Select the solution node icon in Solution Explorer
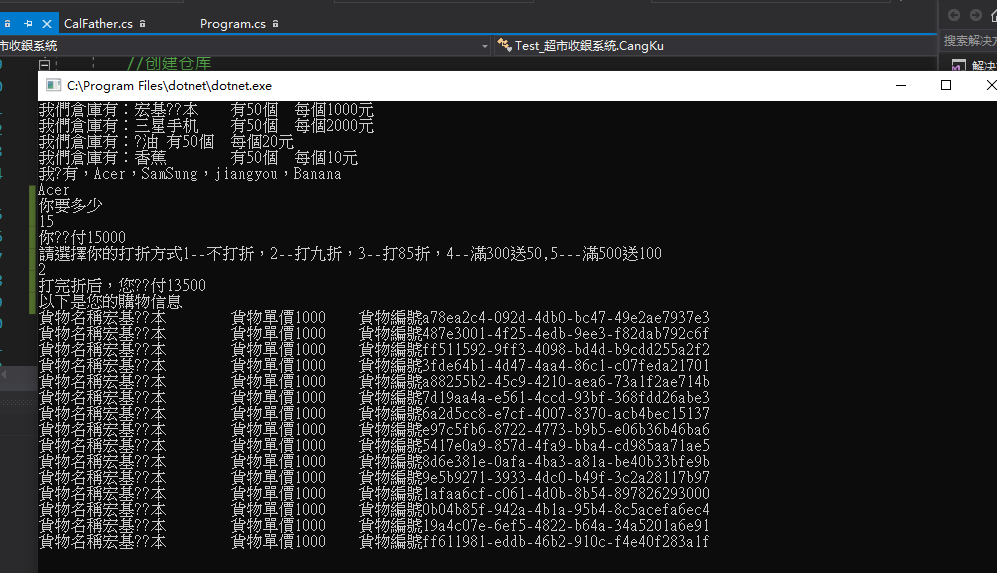The image size is (997, 573). [x=958, y=65]
